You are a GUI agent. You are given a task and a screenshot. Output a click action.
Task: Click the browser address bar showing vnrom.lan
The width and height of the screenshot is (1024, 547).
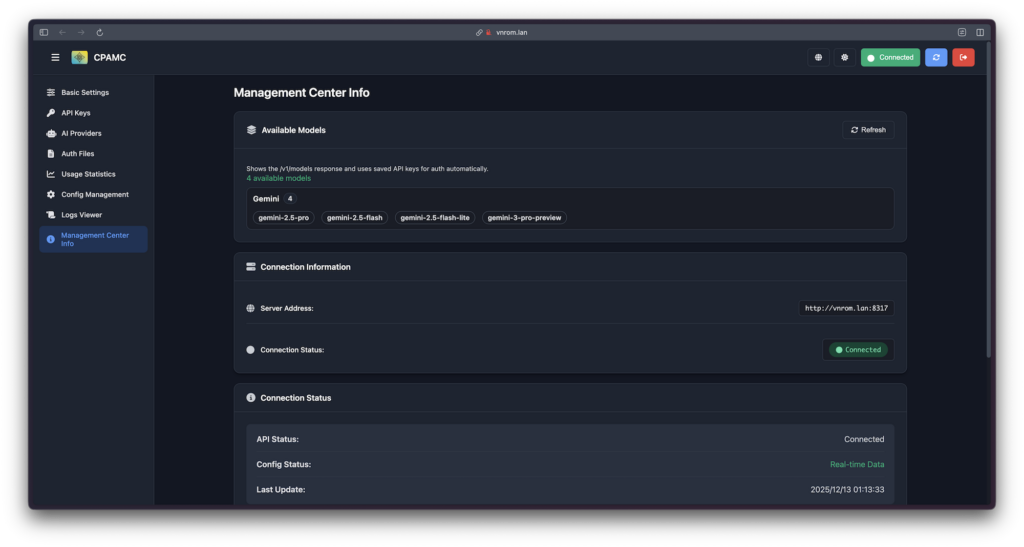[x=512, y=32]
